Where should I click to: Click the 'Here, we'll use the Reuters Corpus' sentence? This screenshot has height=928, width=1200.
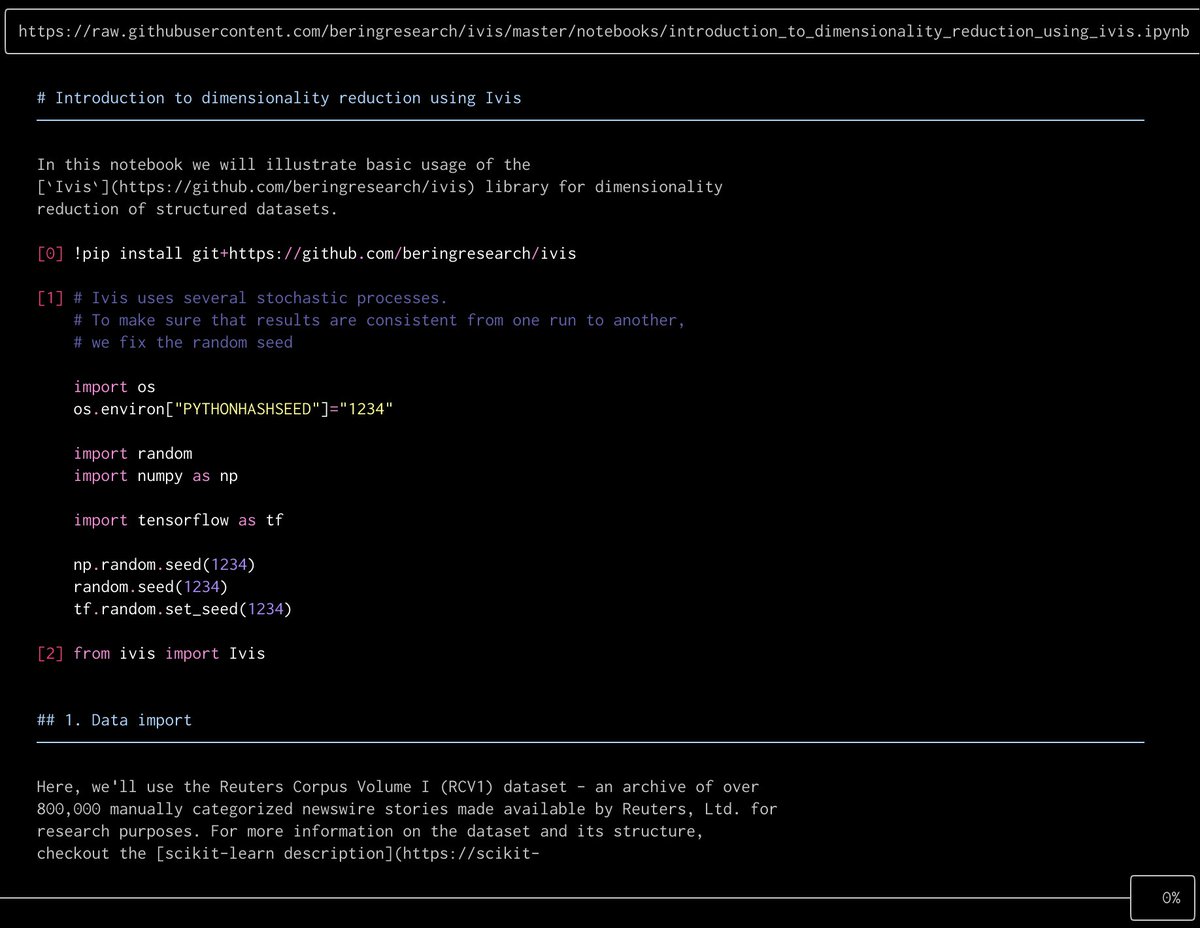398,787
